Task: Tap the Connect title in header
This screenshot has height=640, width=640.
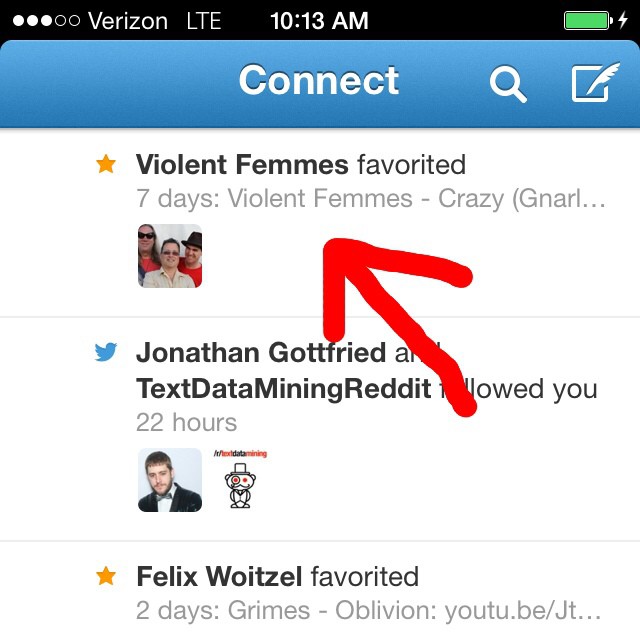Action: (x=319, y=81)
